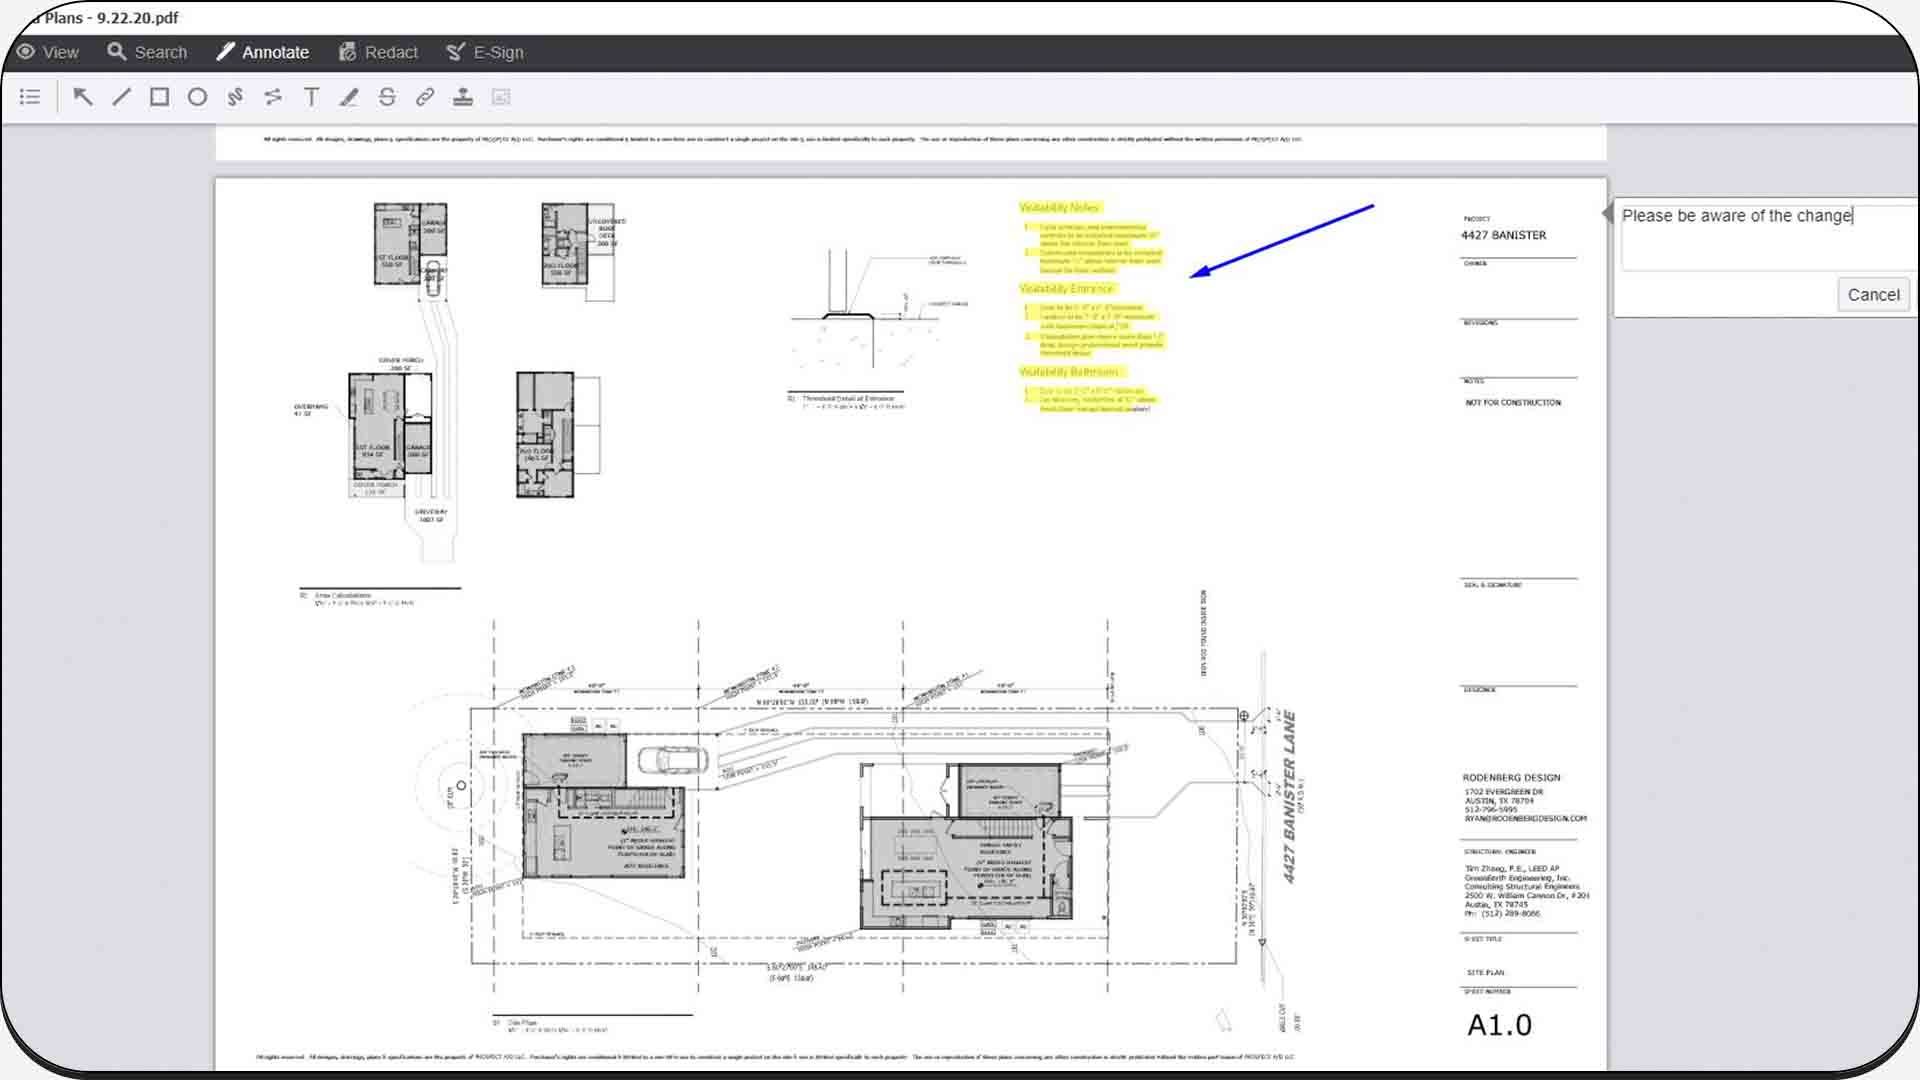Screen dimensions: 1920x1080
Task: Select the Stamp tool
Action: click(463, 97)
